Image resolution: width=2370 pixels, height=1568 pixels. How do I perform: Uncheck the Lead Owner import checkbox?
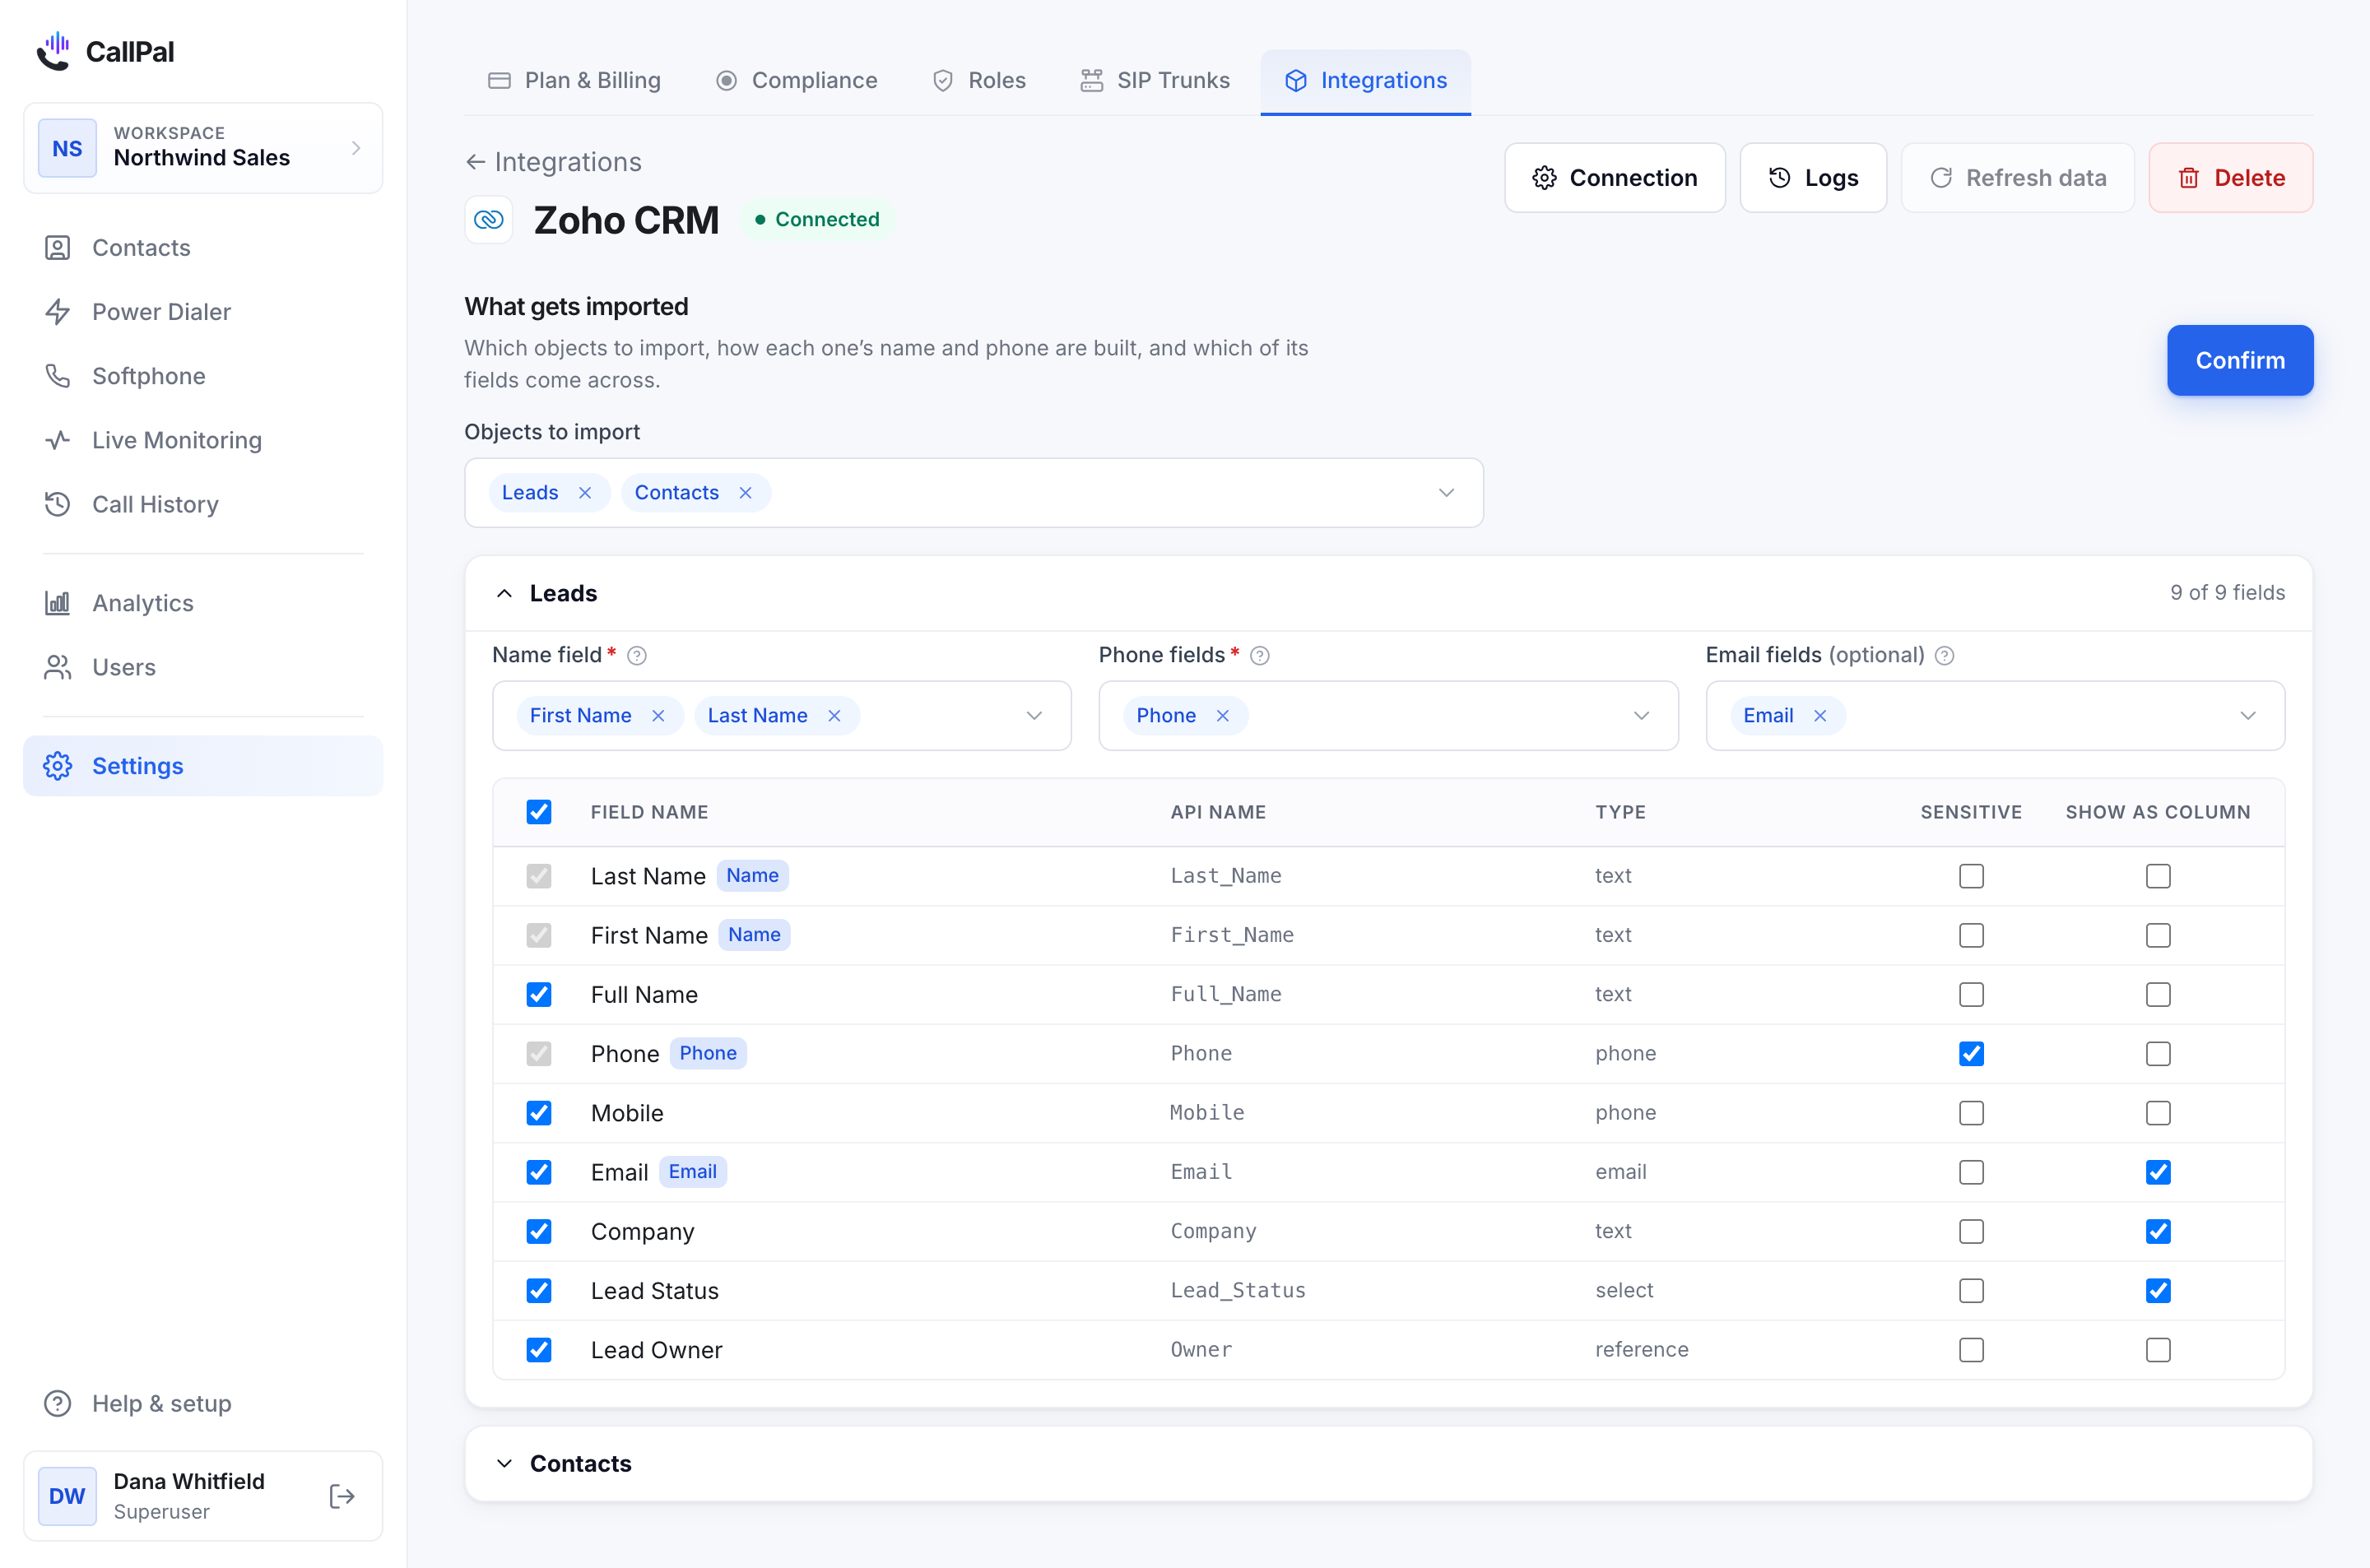pos(539,1350)
